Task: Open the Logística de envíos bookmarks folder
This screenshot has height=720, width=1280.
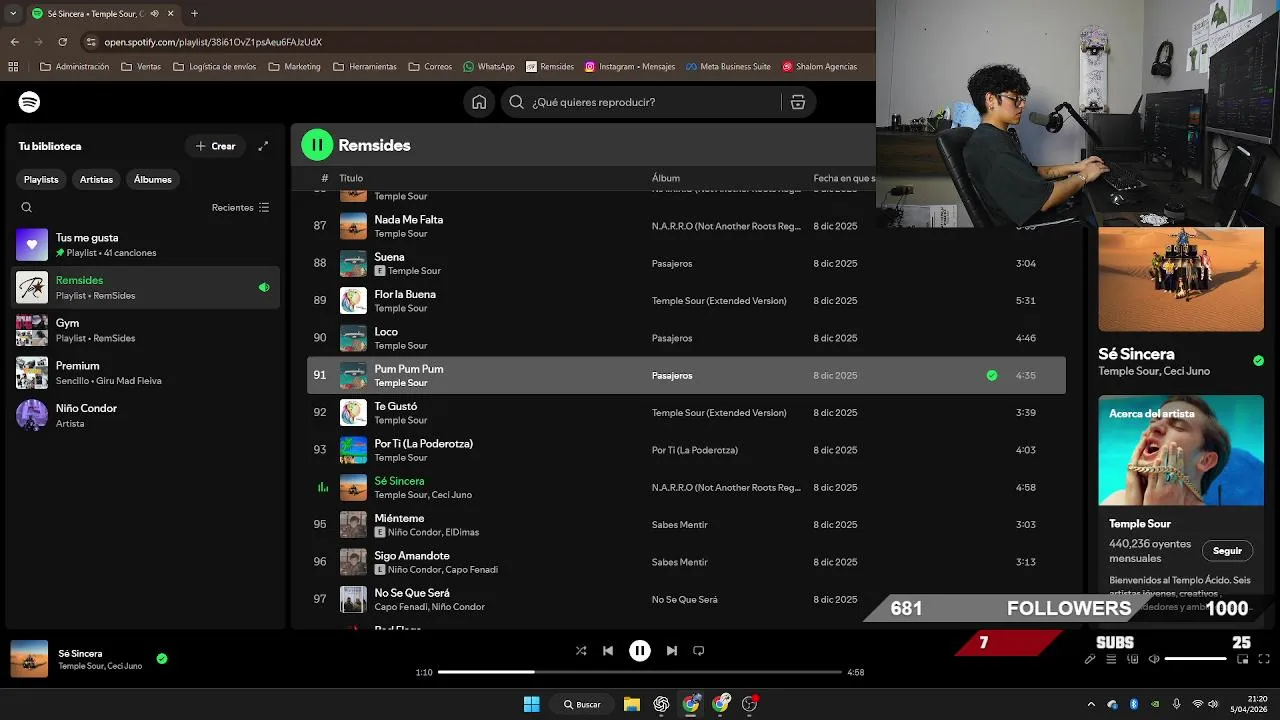Action: (x=215, y=67)
